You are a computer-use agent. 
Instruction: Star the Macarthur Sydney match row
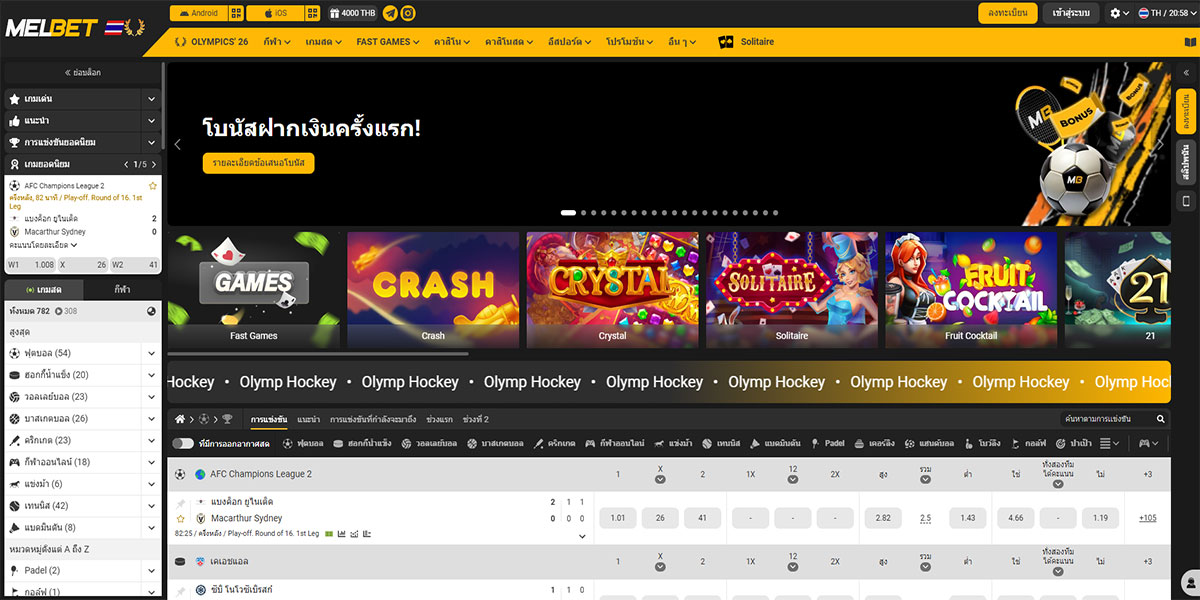pyautogui.click(x=181, y=519)
